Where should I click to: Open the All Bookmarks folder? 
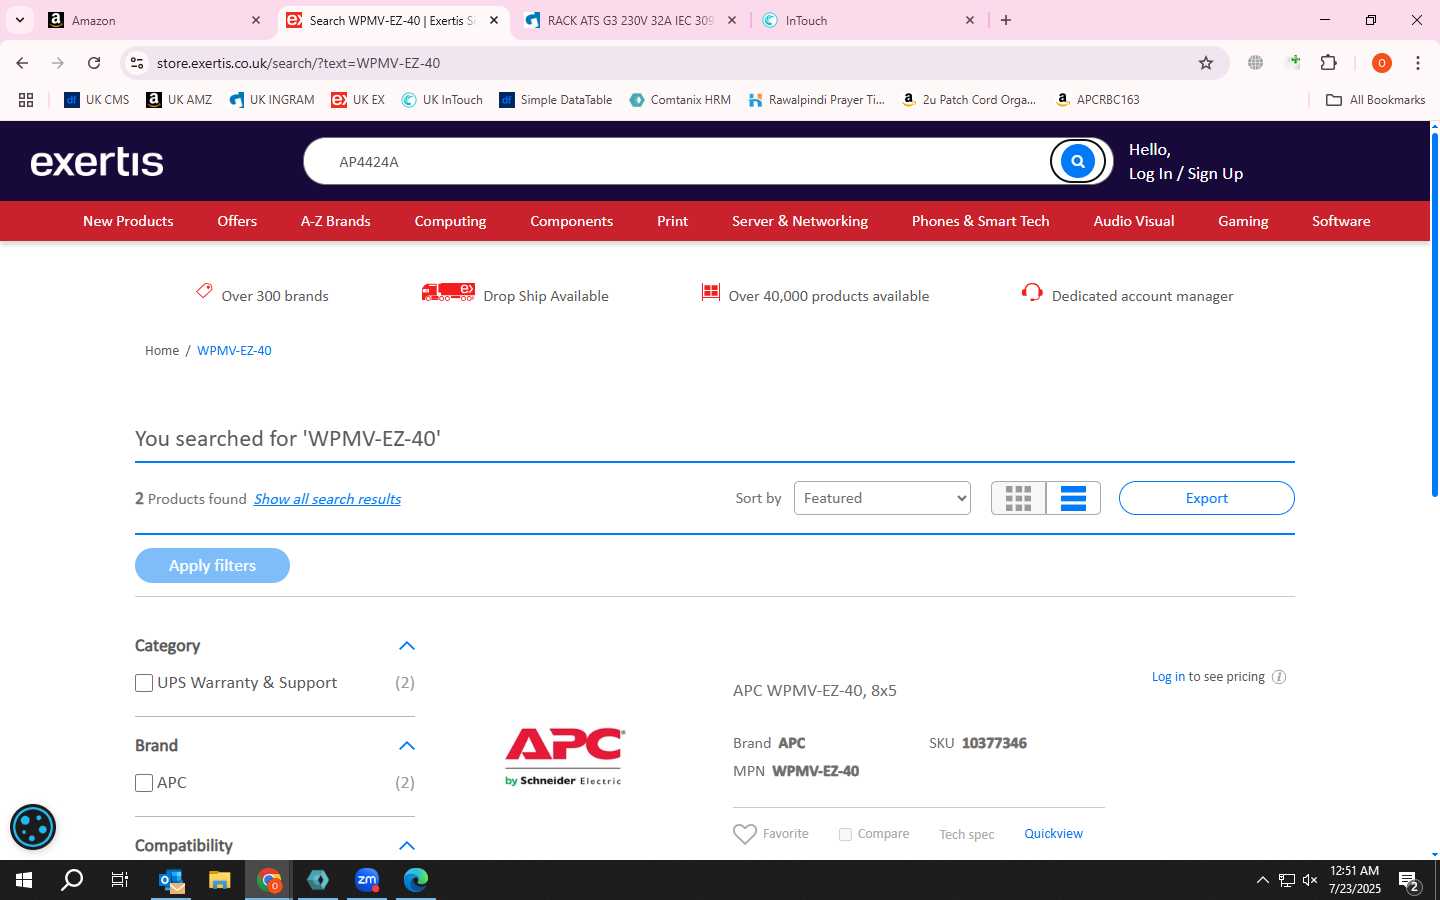pyautogui.click(x=1375, y=100)
